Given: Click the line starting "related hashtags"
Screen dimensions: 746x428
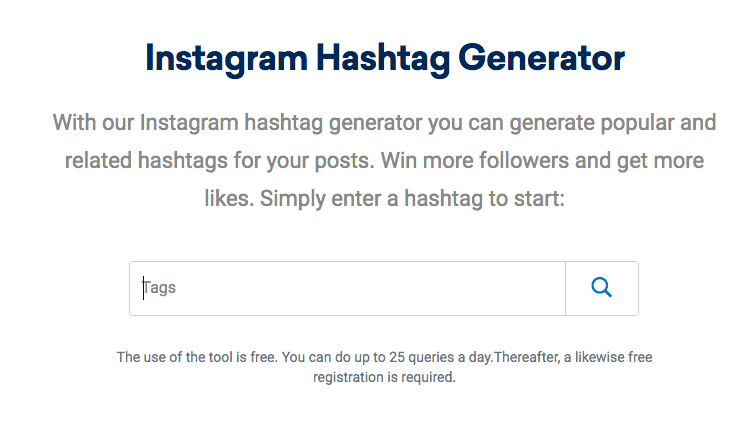Looking at the screenshot, I should (x=385, y=160).
